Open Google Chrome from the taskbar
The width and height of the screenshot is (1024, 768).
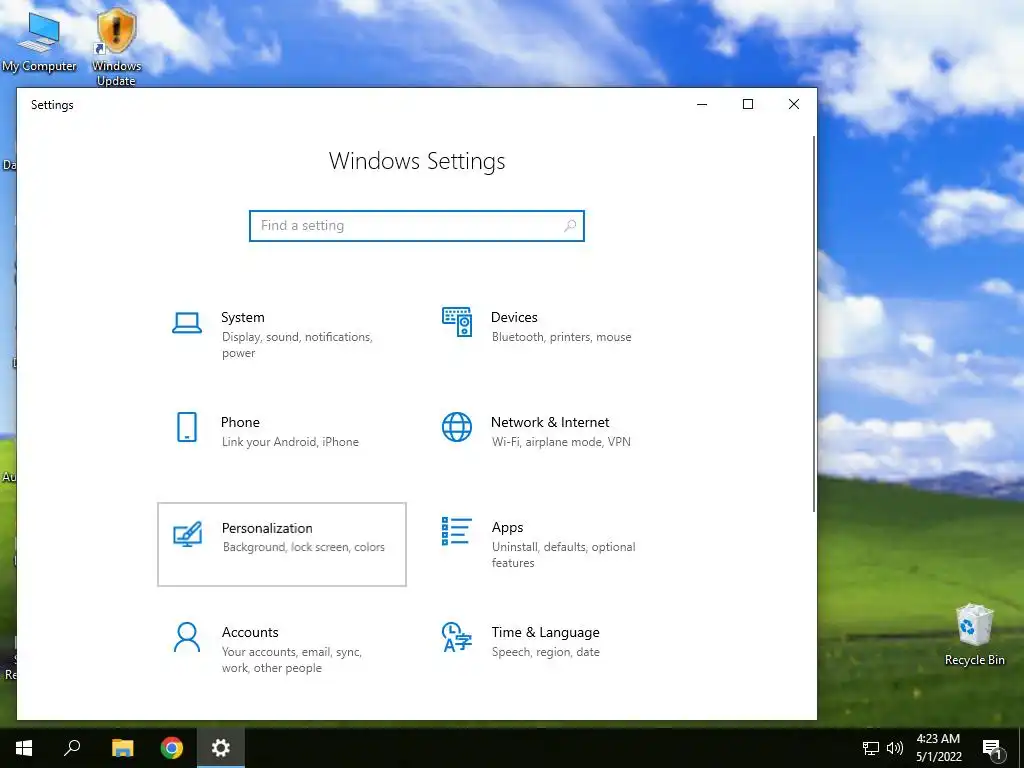pyautogui.click(x=172, y=748)
